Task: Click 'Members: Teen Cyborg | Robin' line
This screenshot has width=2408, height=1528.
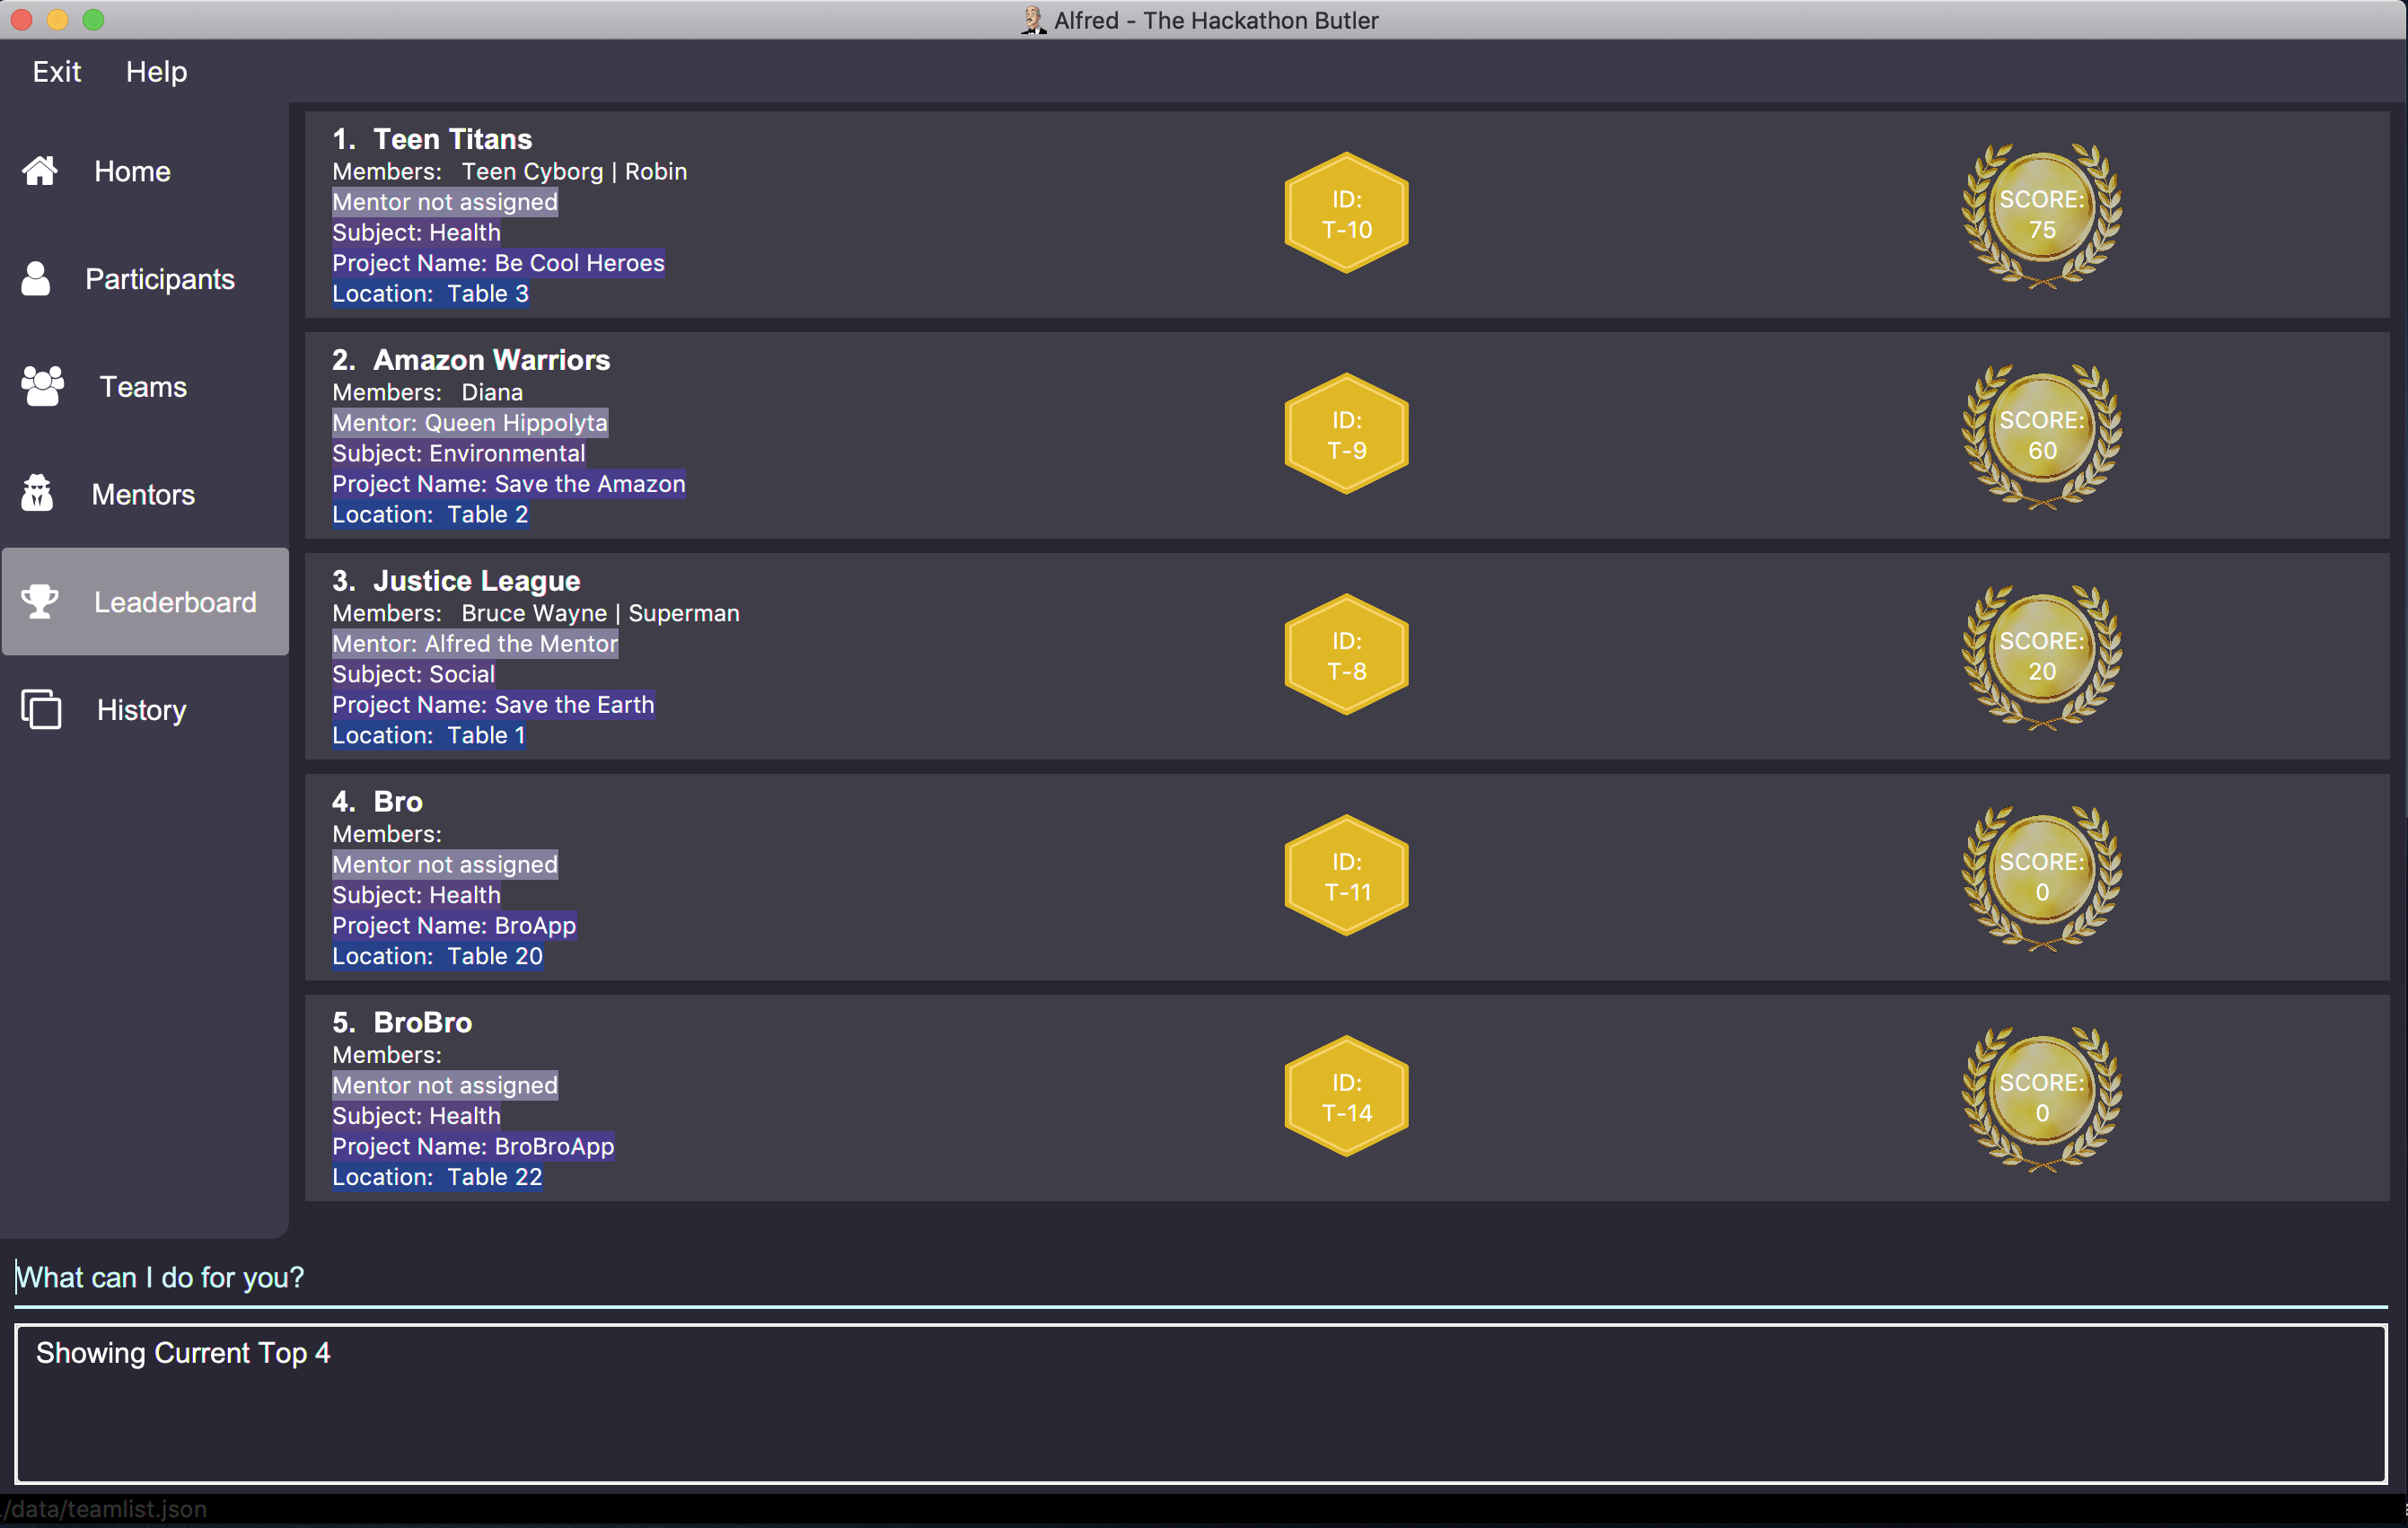Action: (510, 171)
